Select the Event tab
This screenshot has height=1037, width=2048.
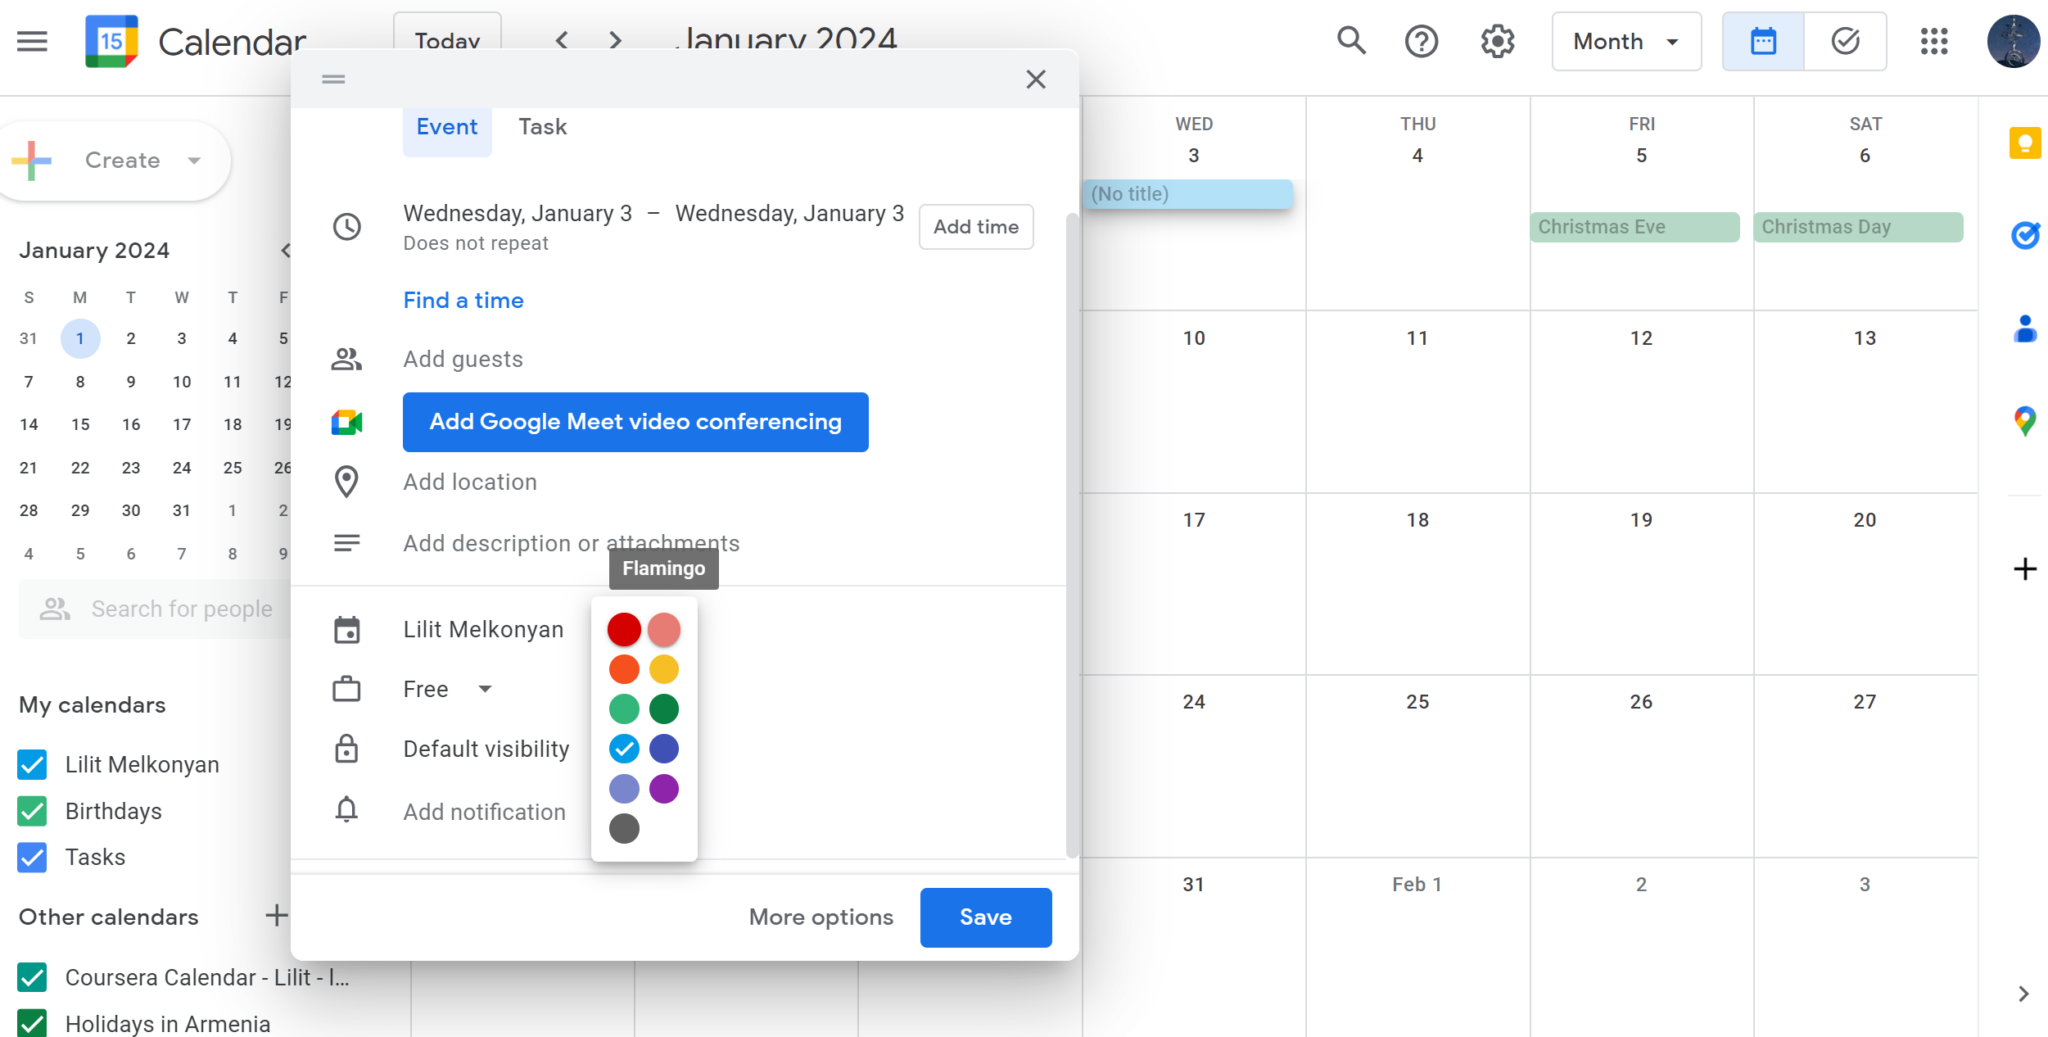coord(447,127)
